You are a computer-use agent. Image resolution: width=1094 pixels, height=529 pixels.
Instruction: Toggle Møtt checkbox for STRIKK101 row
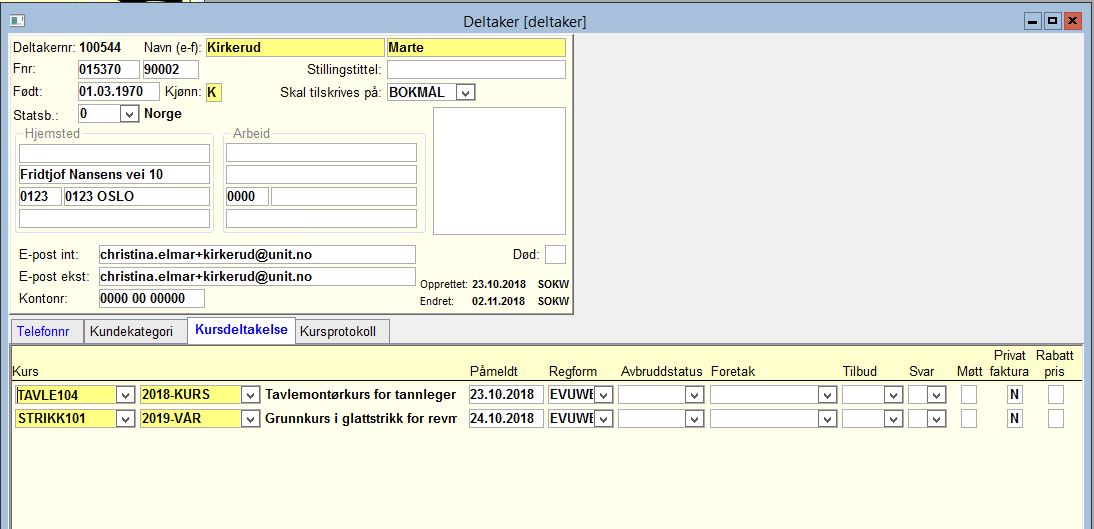coord(969,419)
